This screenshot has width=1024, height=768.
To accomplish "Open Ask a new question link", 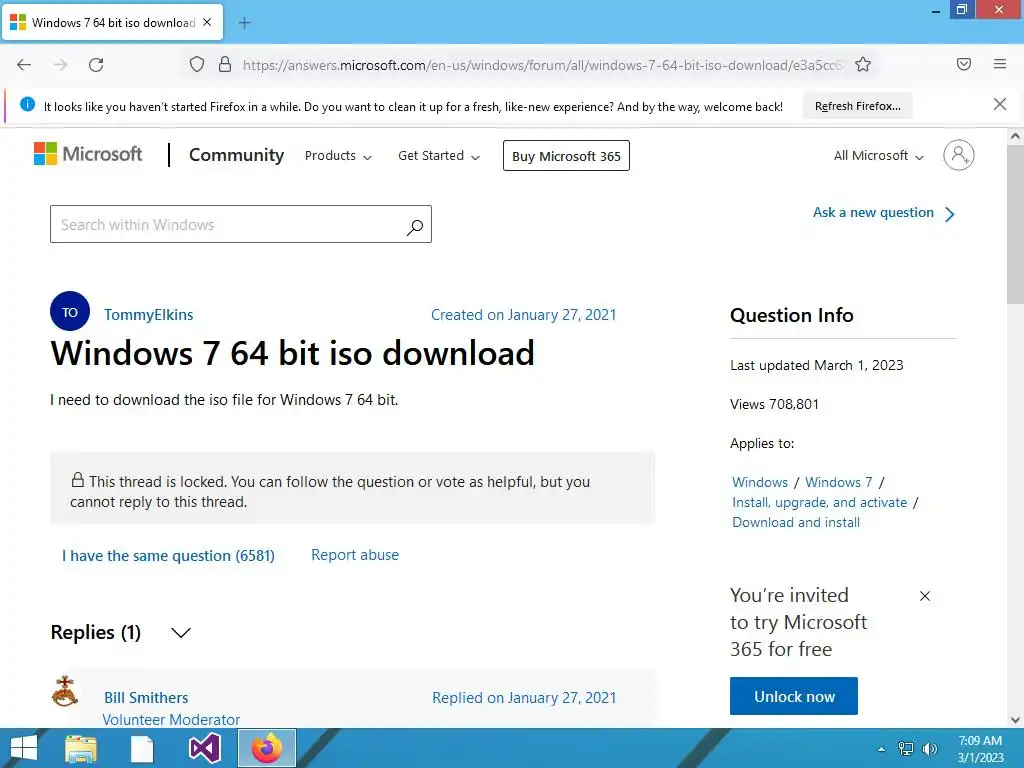I will (x=884, y=213).
